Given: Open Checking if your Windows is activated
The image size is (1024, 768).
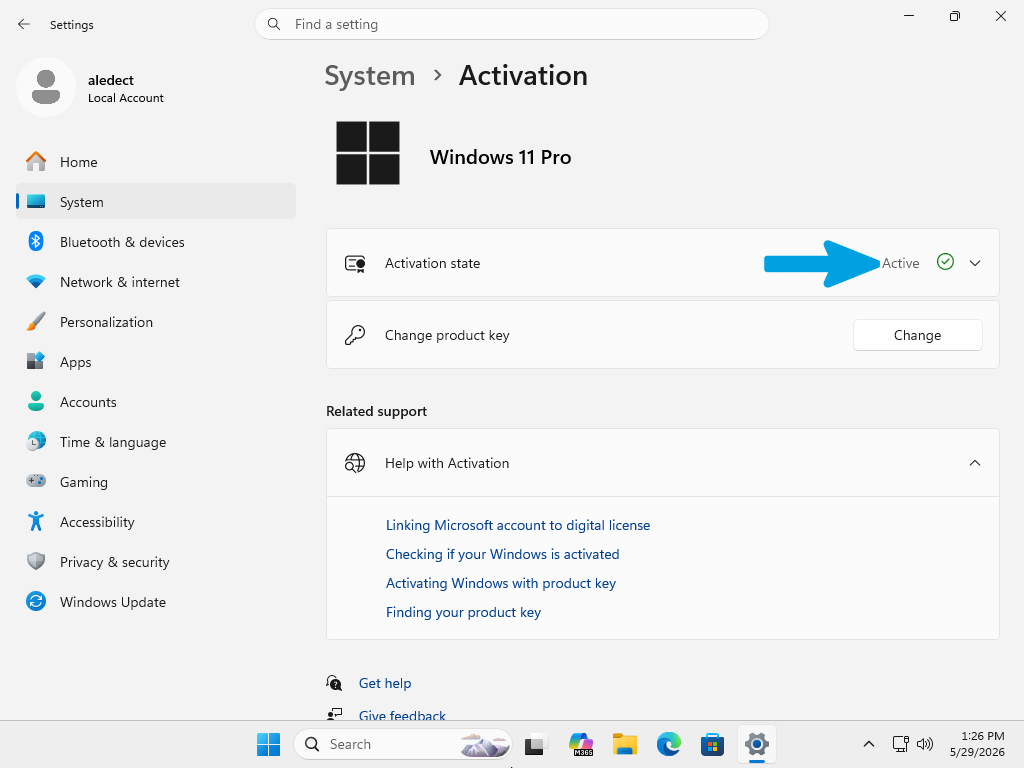Looking at the screenshot, I should (502, 554).
